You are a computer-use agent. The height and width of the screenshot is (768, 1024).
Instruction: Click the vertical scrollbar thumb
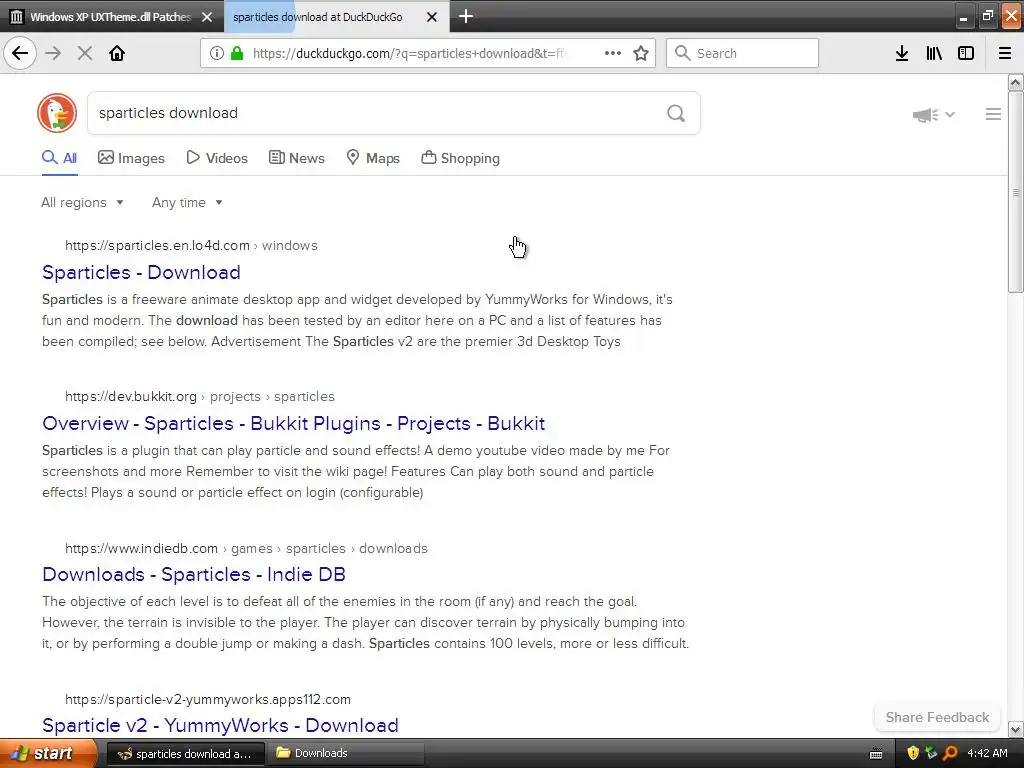1015,192
